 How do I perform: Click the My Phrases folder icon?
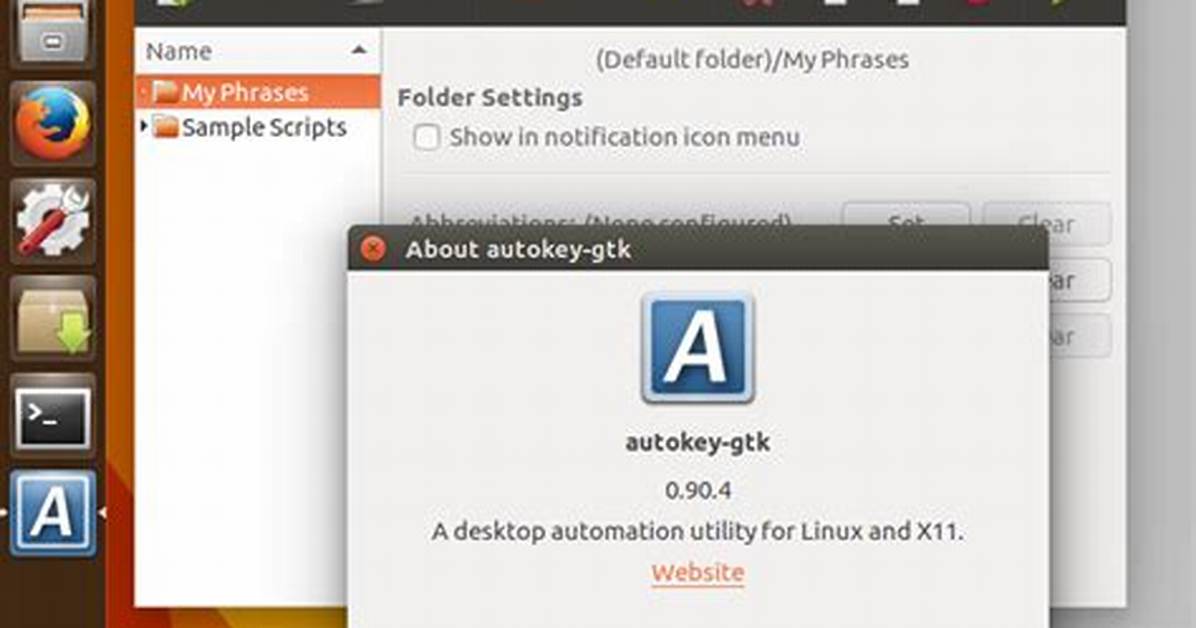165,92
